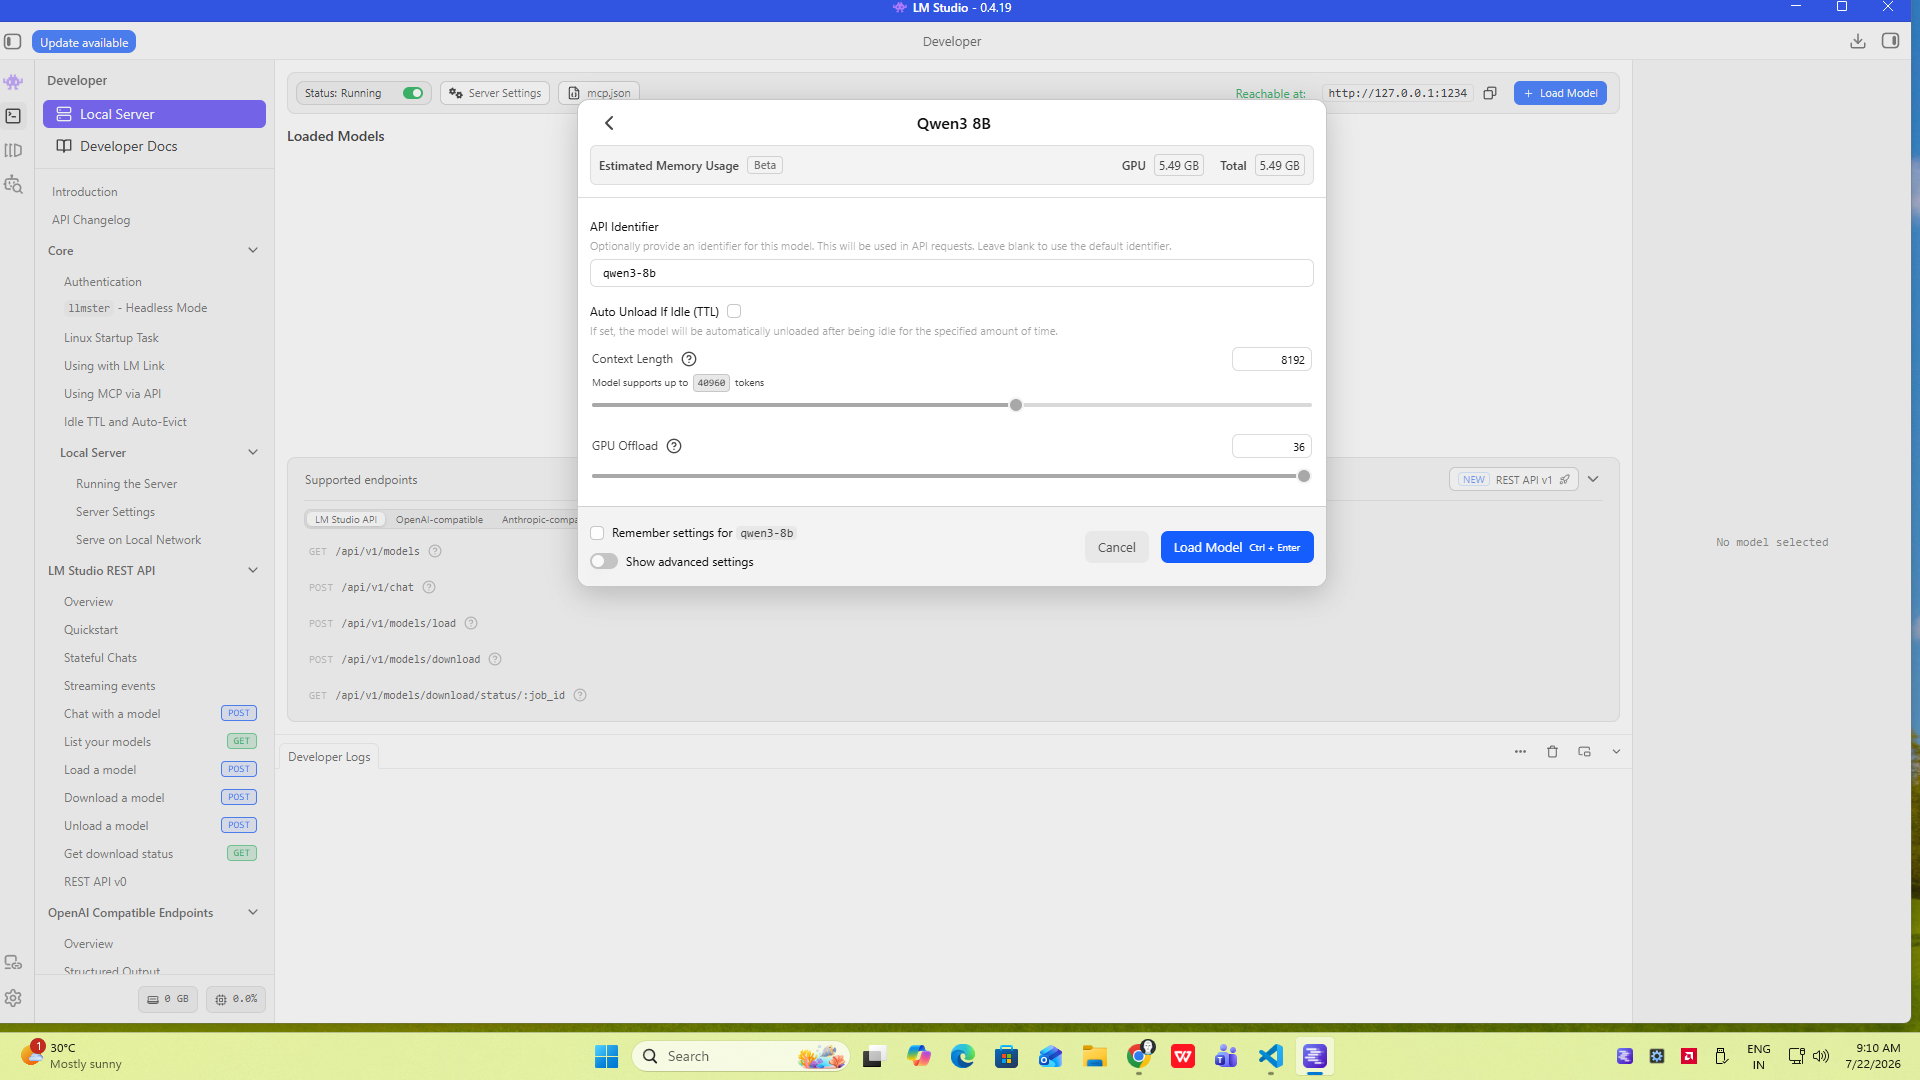Open the Discover robot search icon
The width and height of the screenshot is (1920, 1080).
pyautogui.click(x=13, y=184)
